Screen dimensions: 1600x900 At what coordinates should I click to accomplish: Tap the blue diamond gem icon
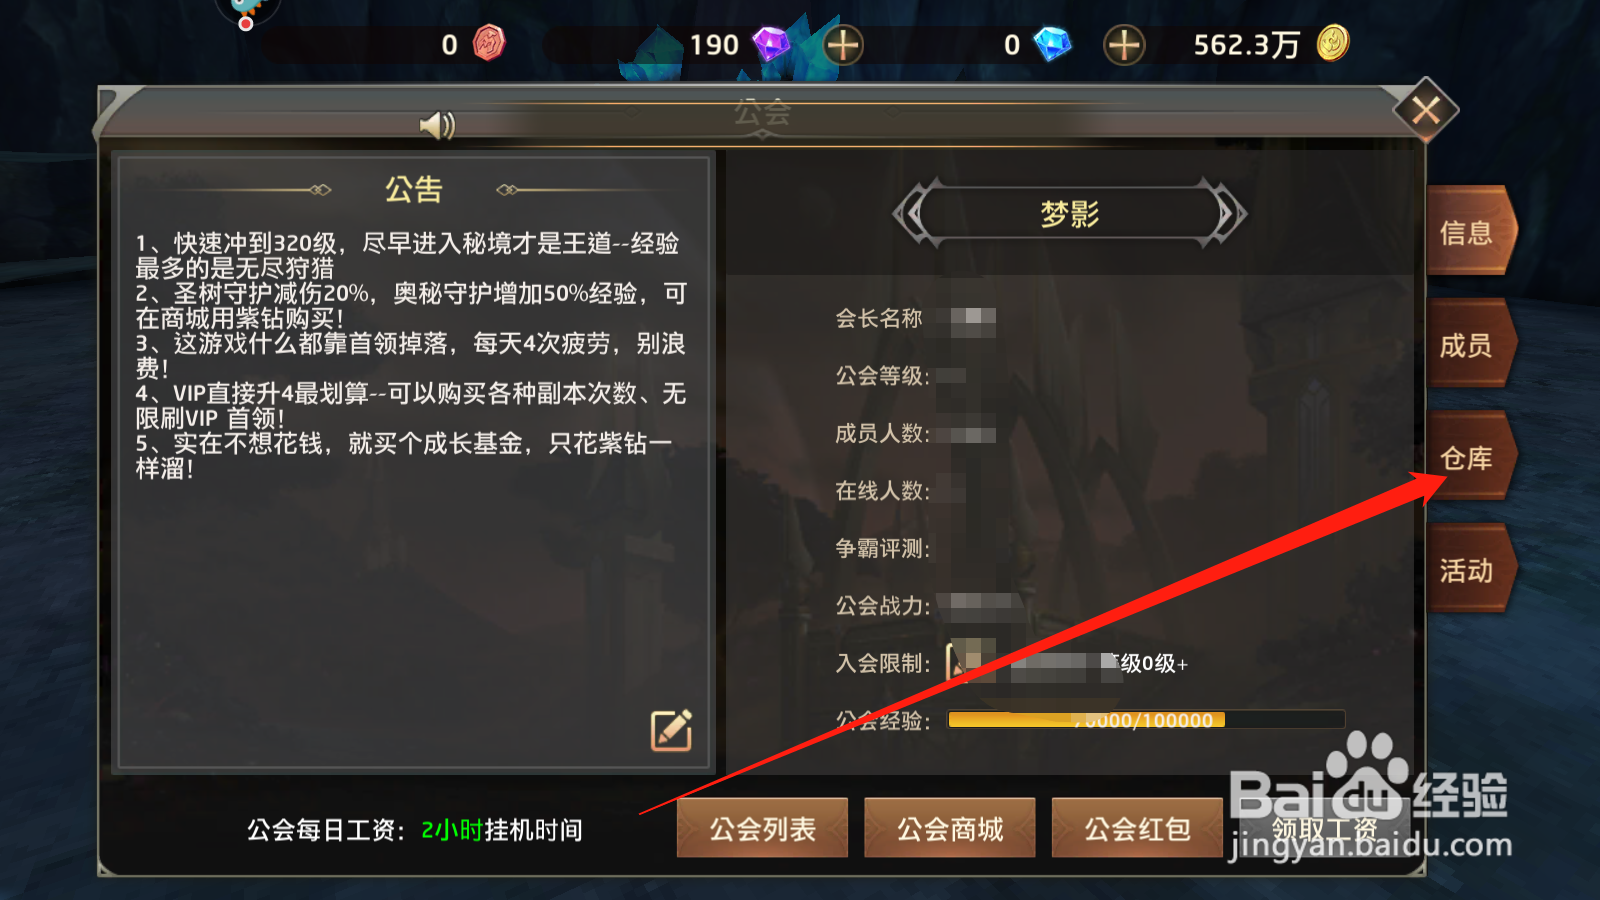1052,44
